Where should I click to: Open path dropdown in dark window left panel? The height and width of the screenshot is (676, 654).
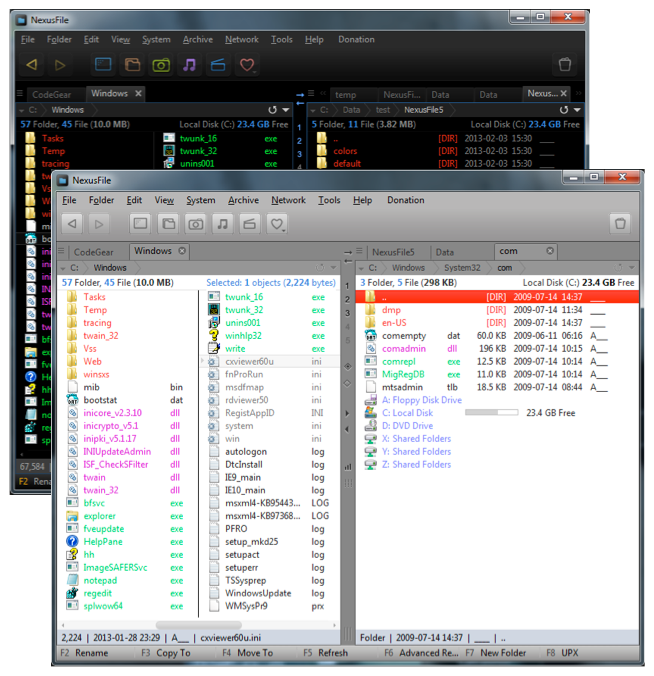point(285,110)
